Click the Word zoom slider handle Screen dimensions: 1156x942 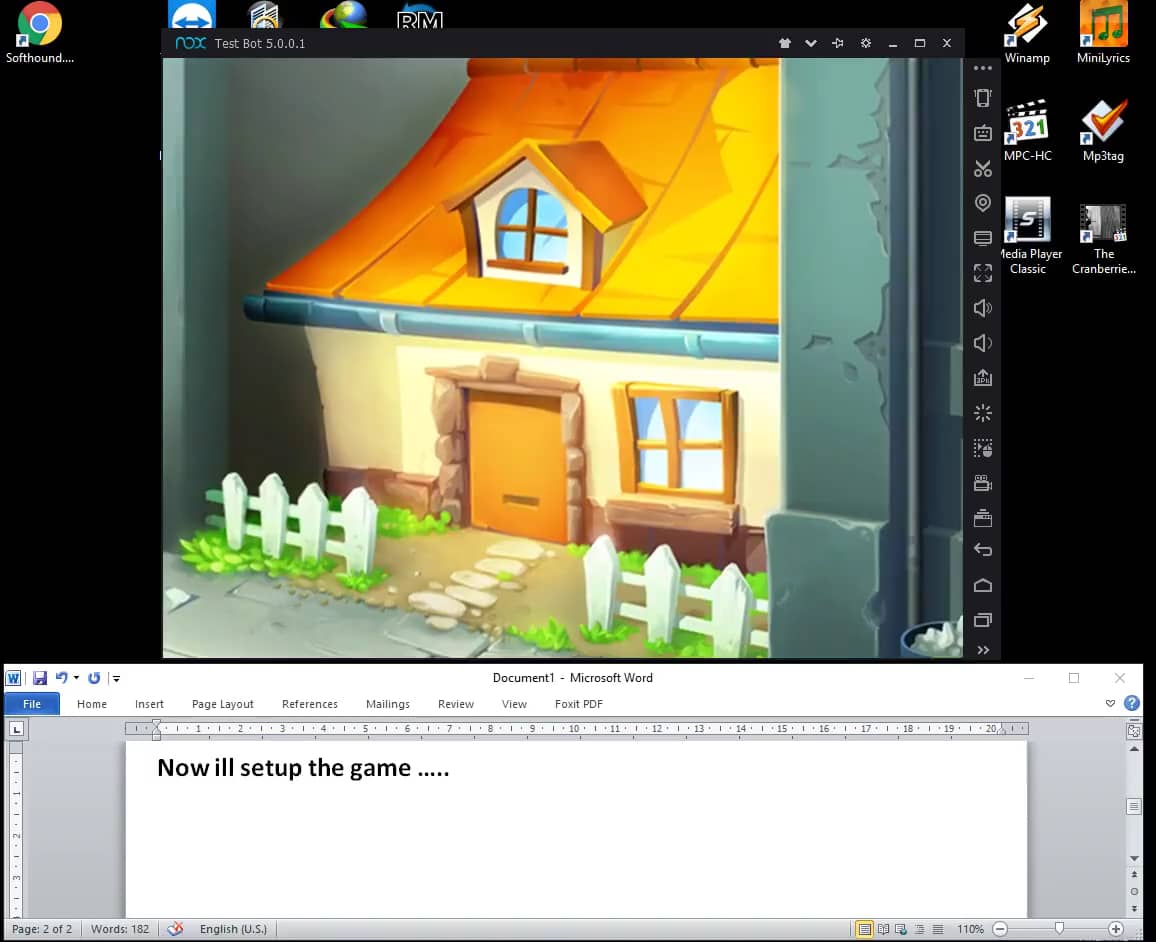1059,929
